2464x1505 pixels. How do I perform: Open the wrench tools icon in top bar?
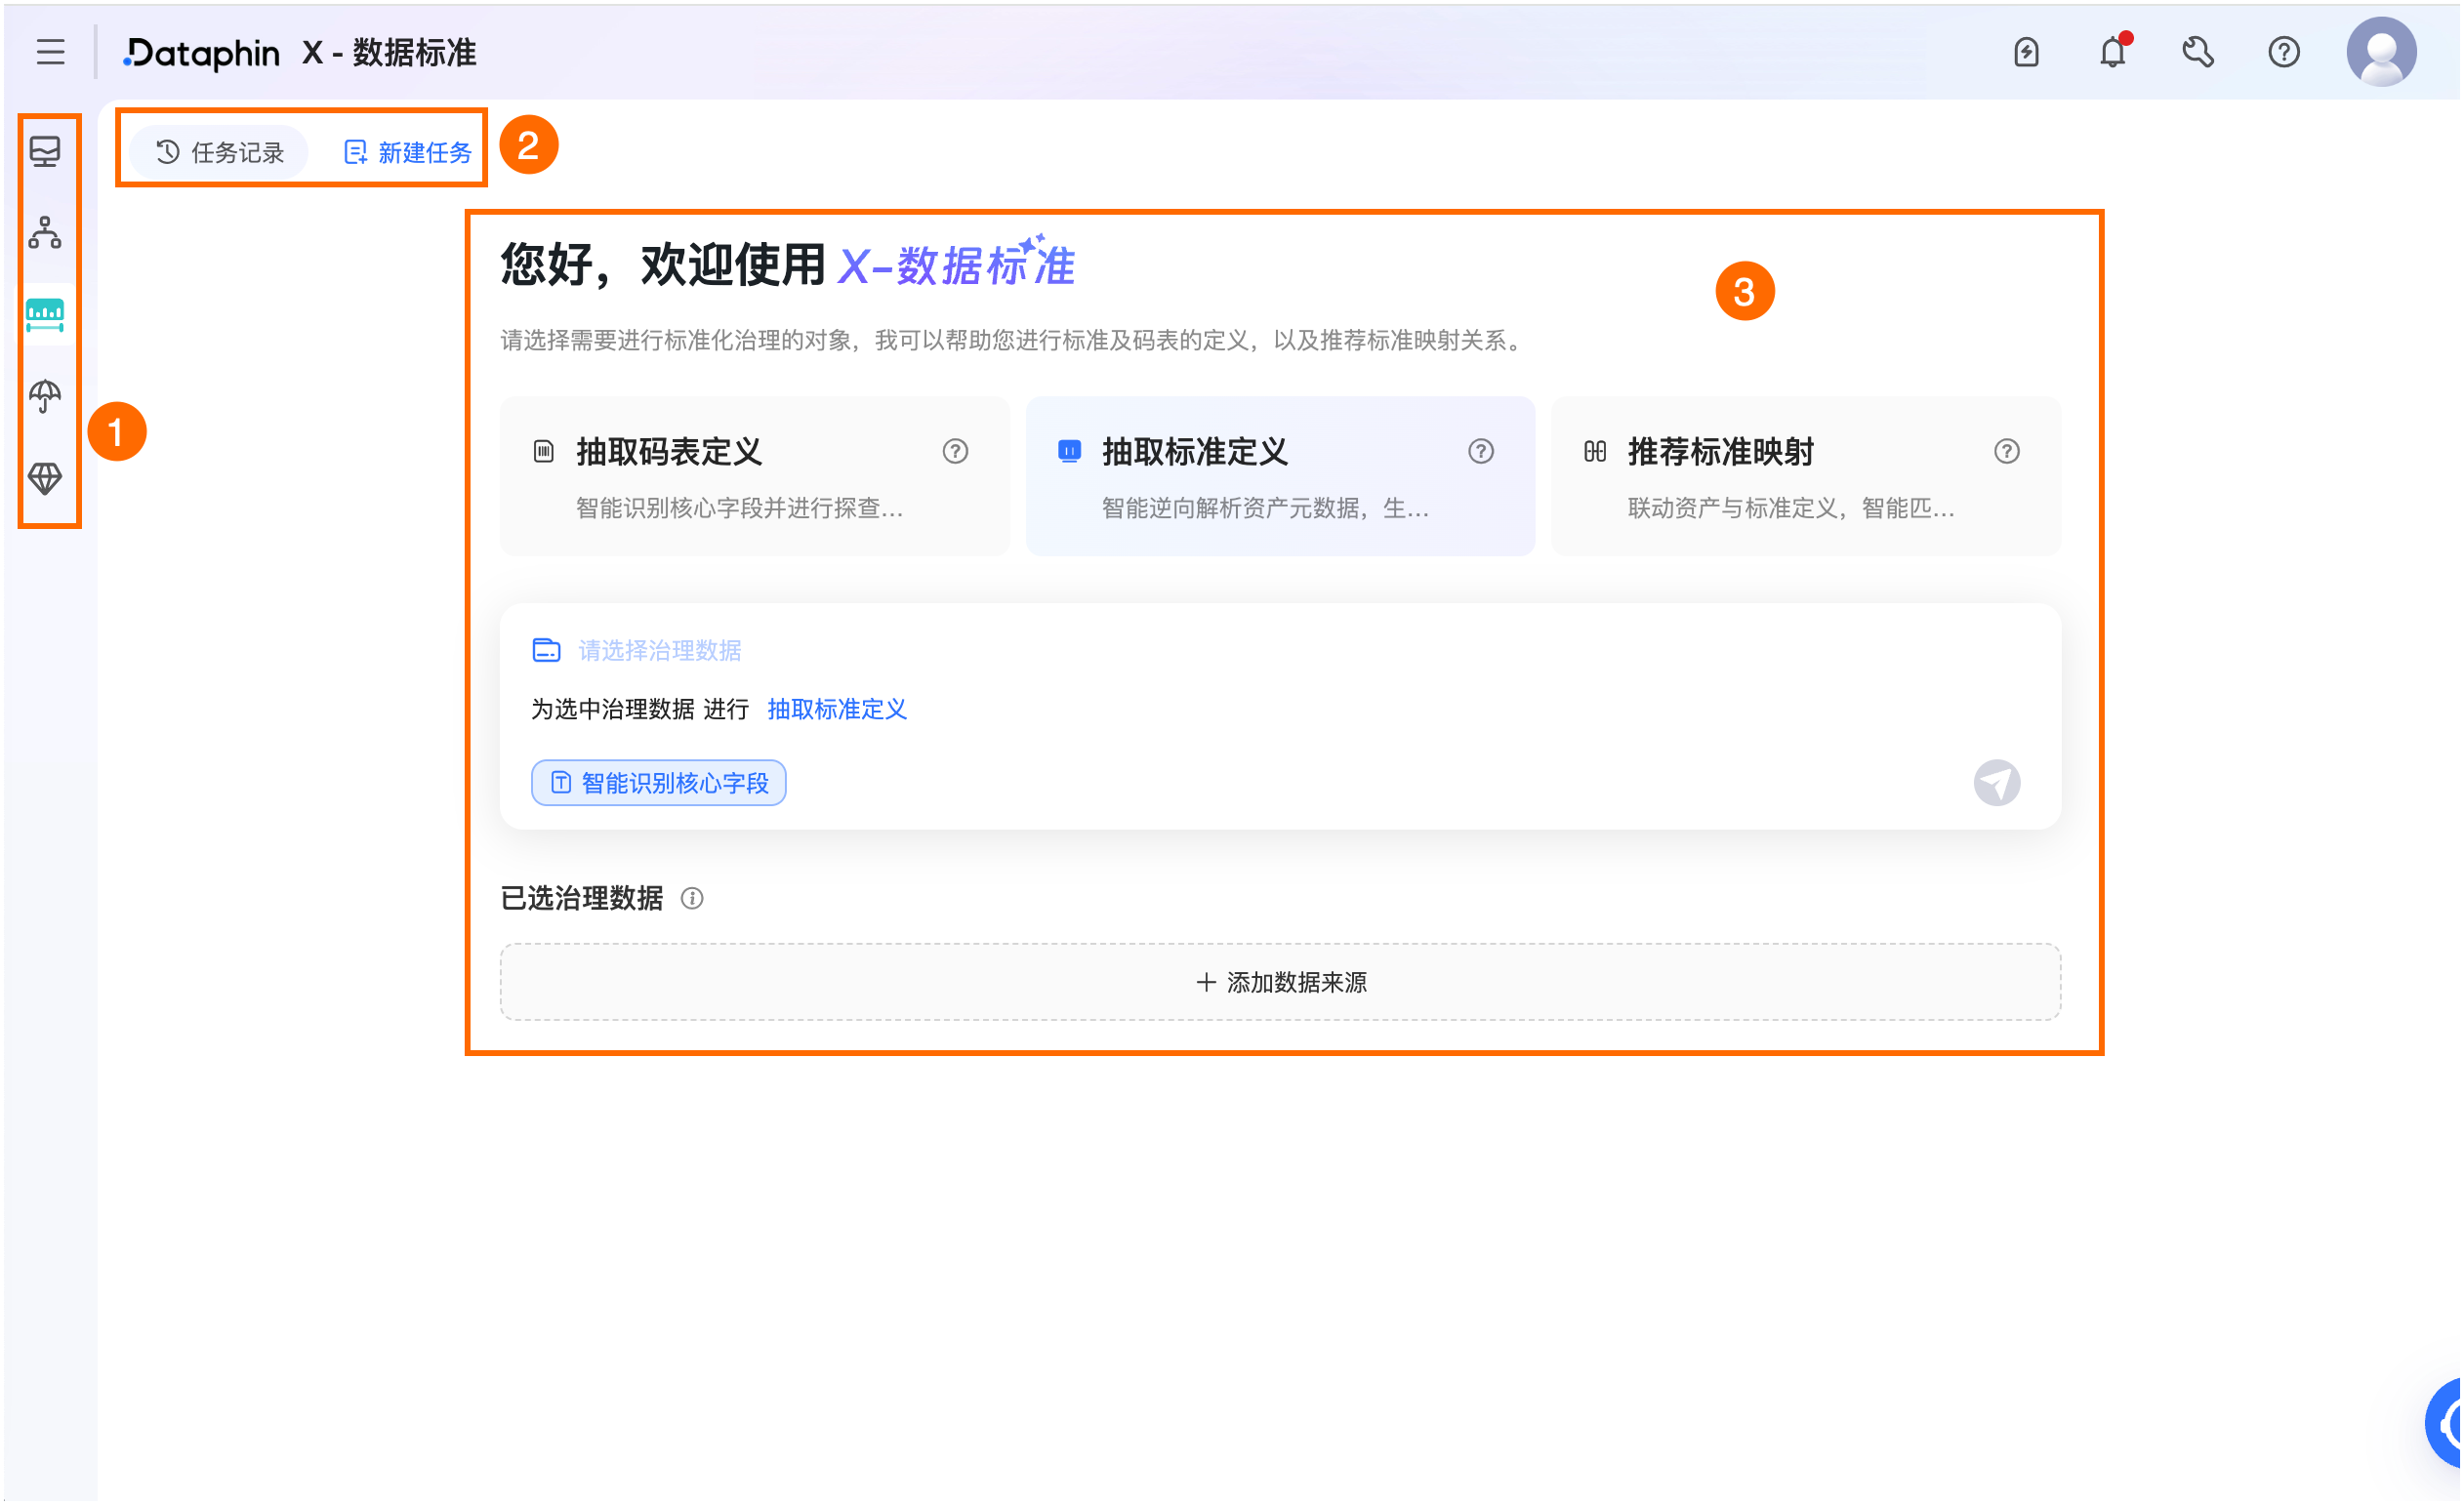2197,52
